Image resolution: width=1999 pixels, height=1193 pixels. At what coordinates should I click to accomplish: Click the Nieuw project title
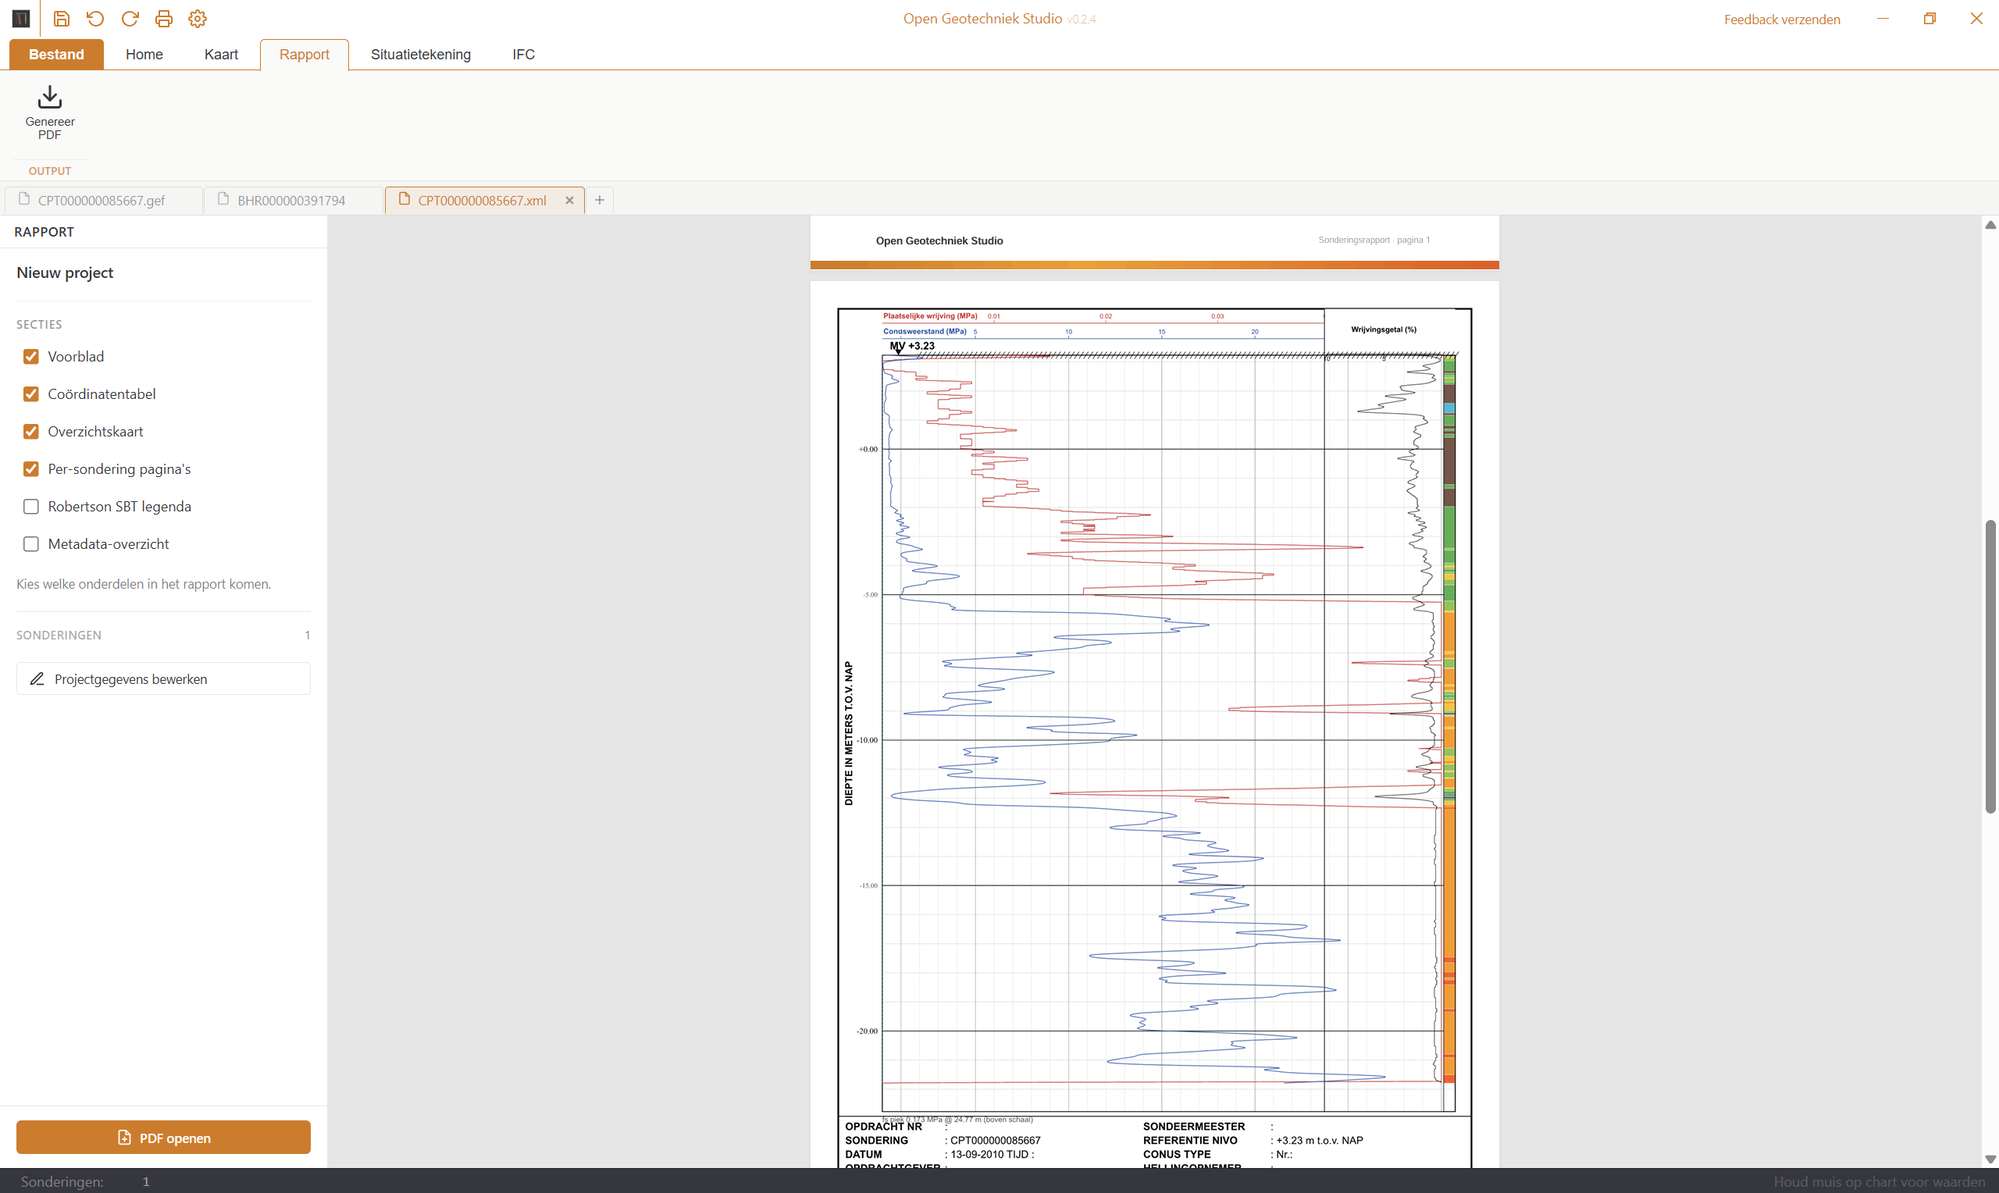tap(65, 273)
